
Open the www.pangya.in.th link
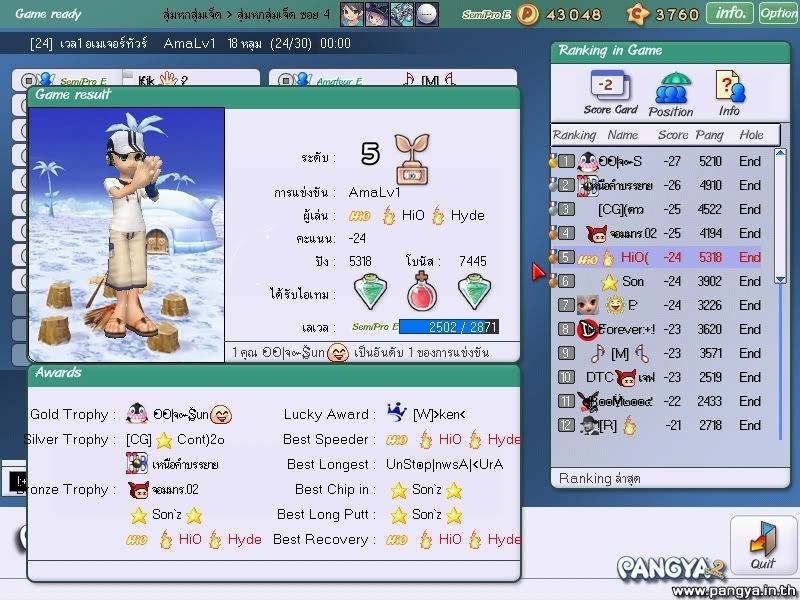pyautogui.click(x=735, y=591)
